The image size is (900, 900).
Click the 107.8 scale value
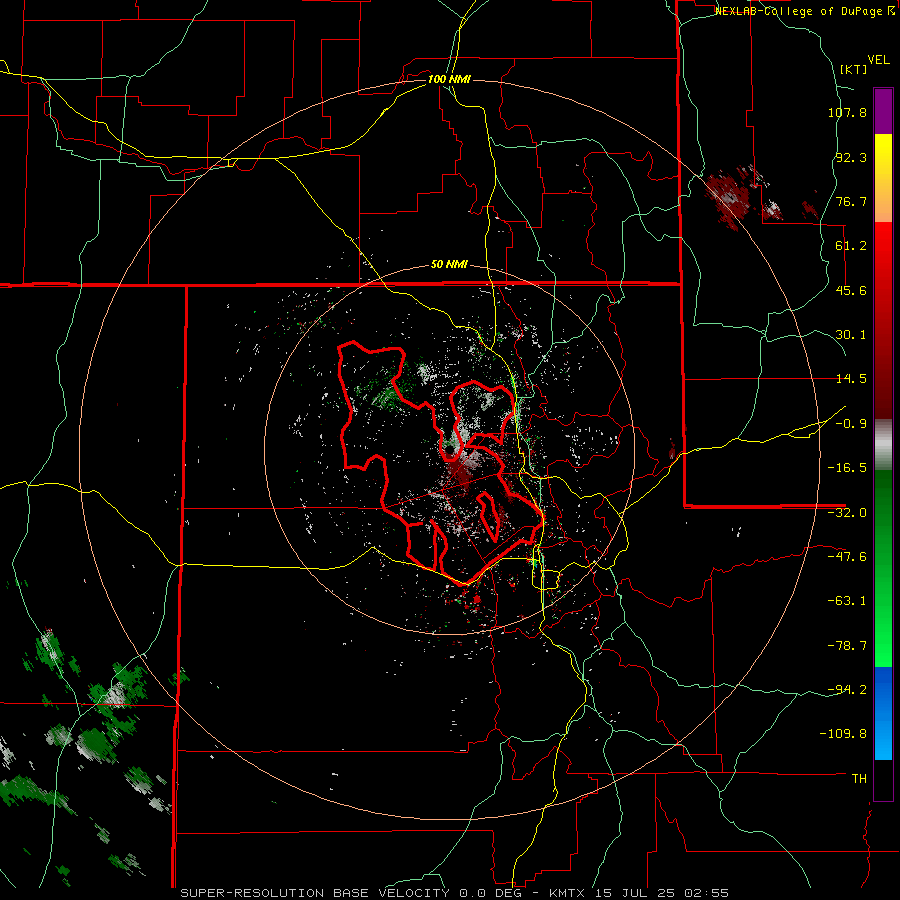(x=847, y=112)
